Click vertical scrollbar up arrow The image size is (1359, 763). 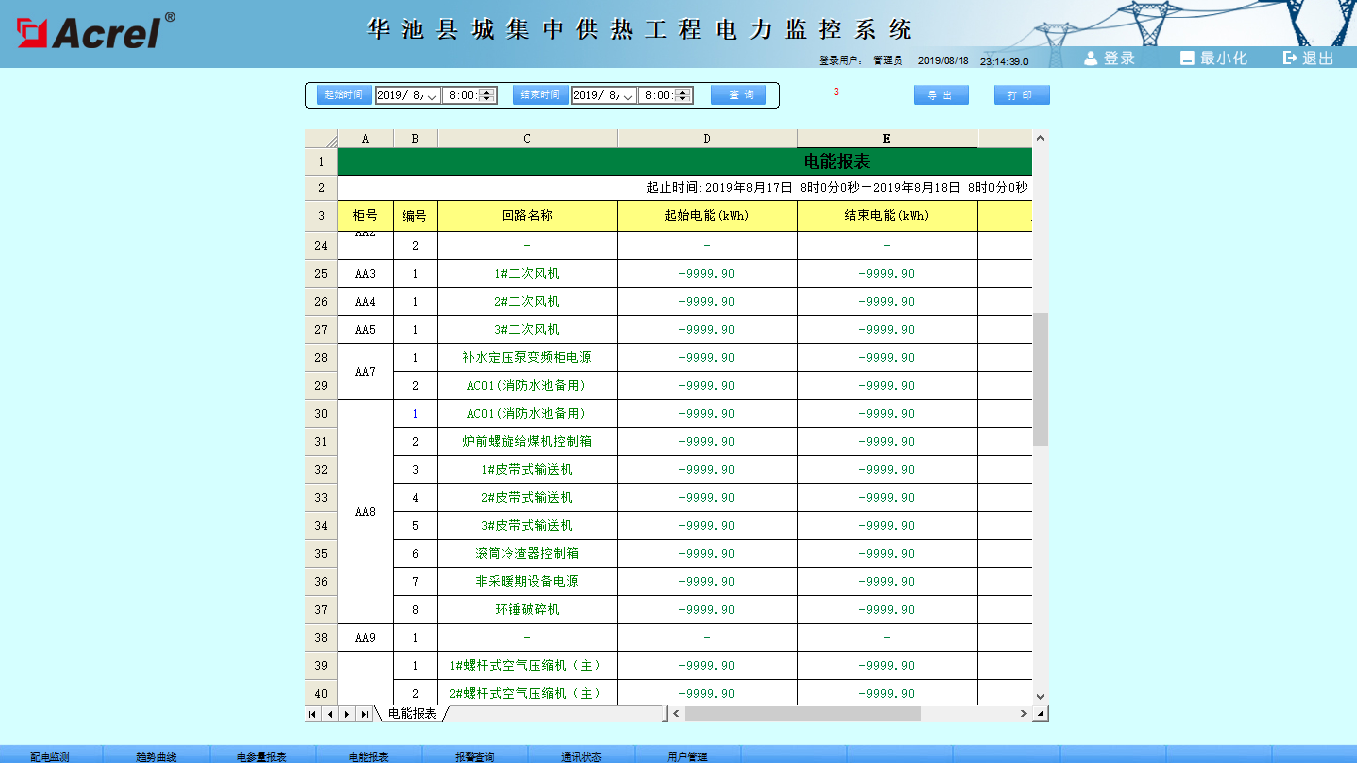(x=1040, y=138)
